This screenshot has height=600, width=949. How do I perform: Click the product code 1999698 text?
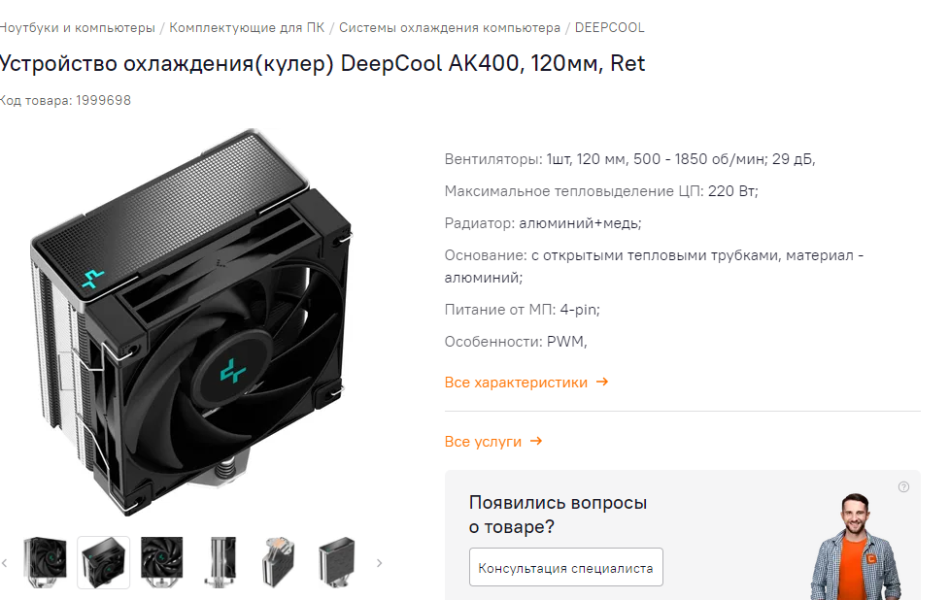click(103, 101)
